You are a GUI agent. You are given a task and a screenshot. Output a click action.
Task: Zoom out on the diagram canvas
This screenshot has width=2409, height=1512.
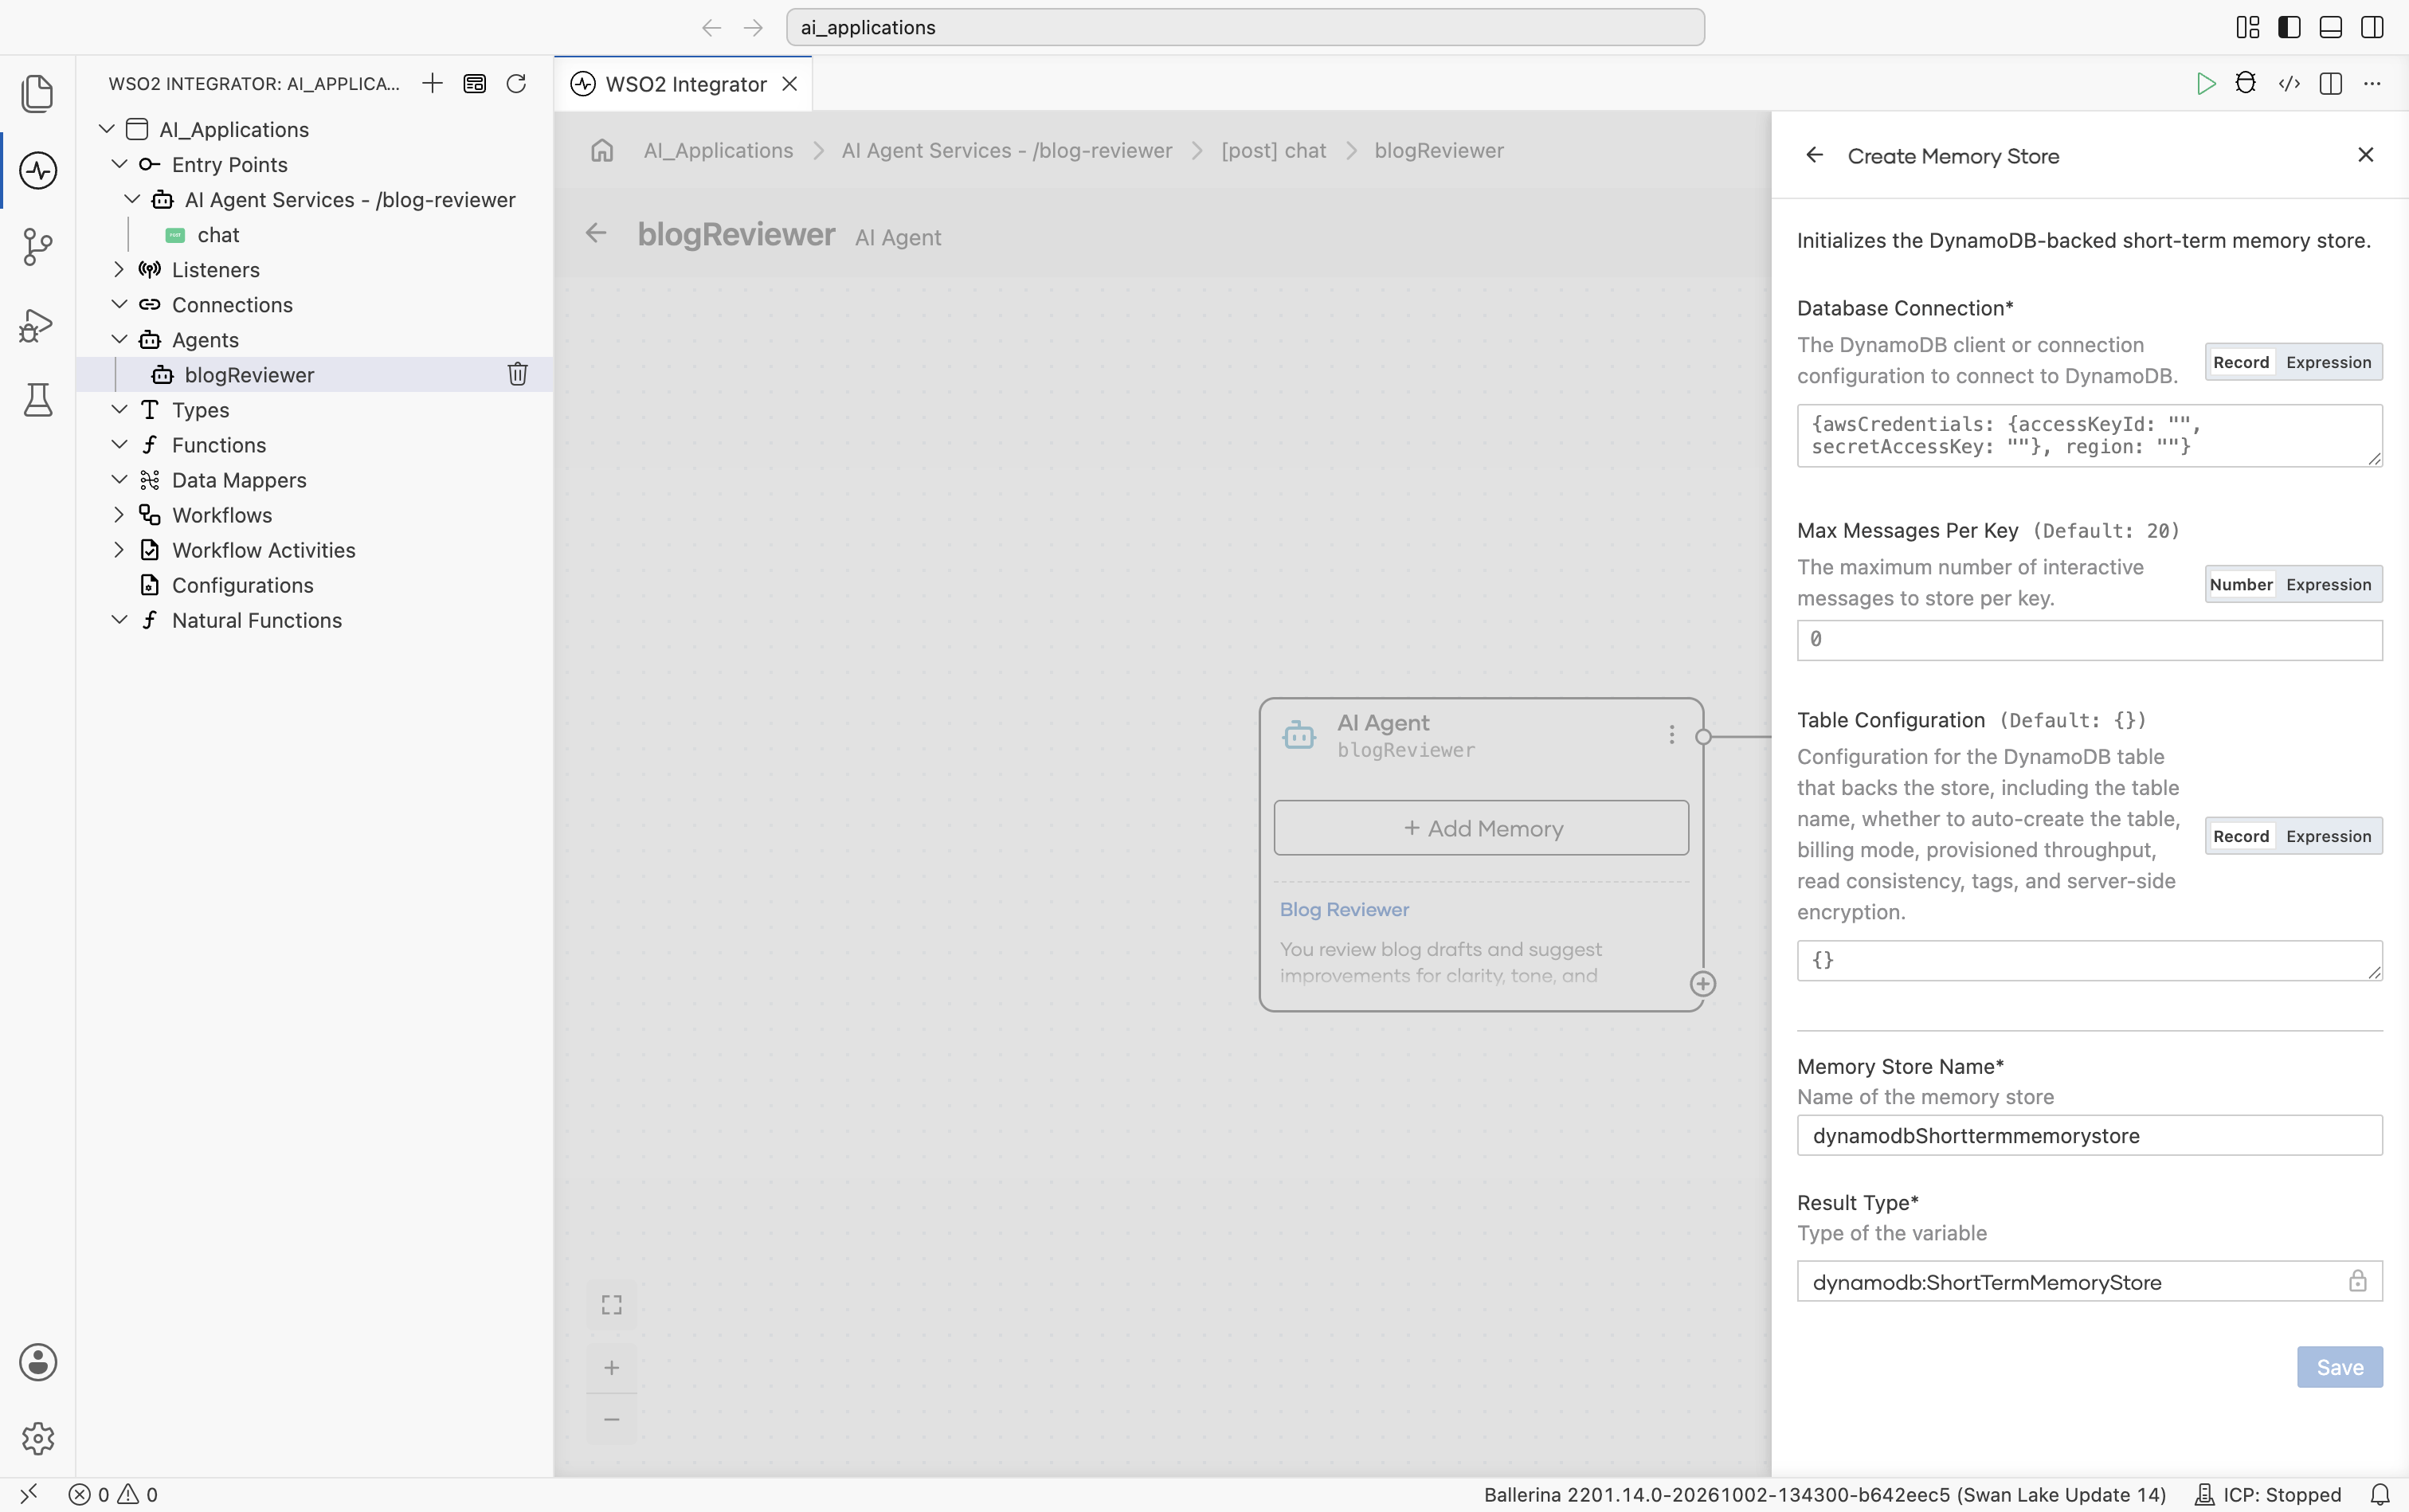point(612,1419)
